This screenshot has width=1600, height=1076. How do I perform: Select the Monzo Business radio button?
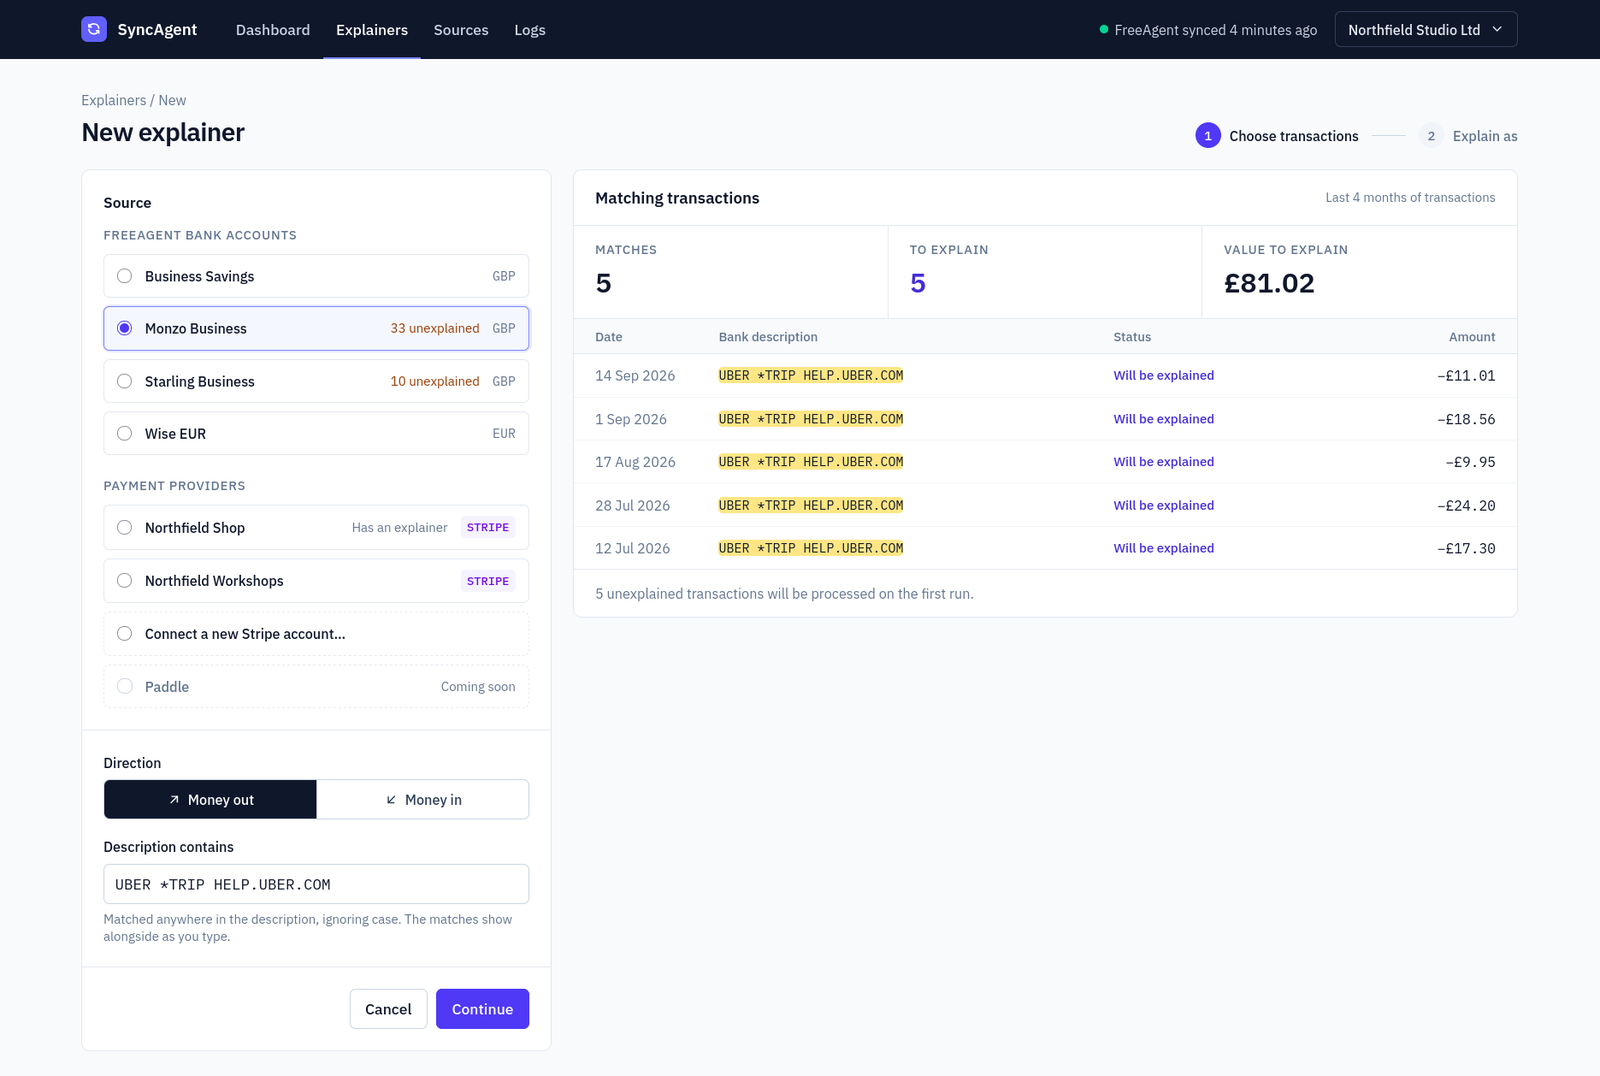click(x=124, y=328)
